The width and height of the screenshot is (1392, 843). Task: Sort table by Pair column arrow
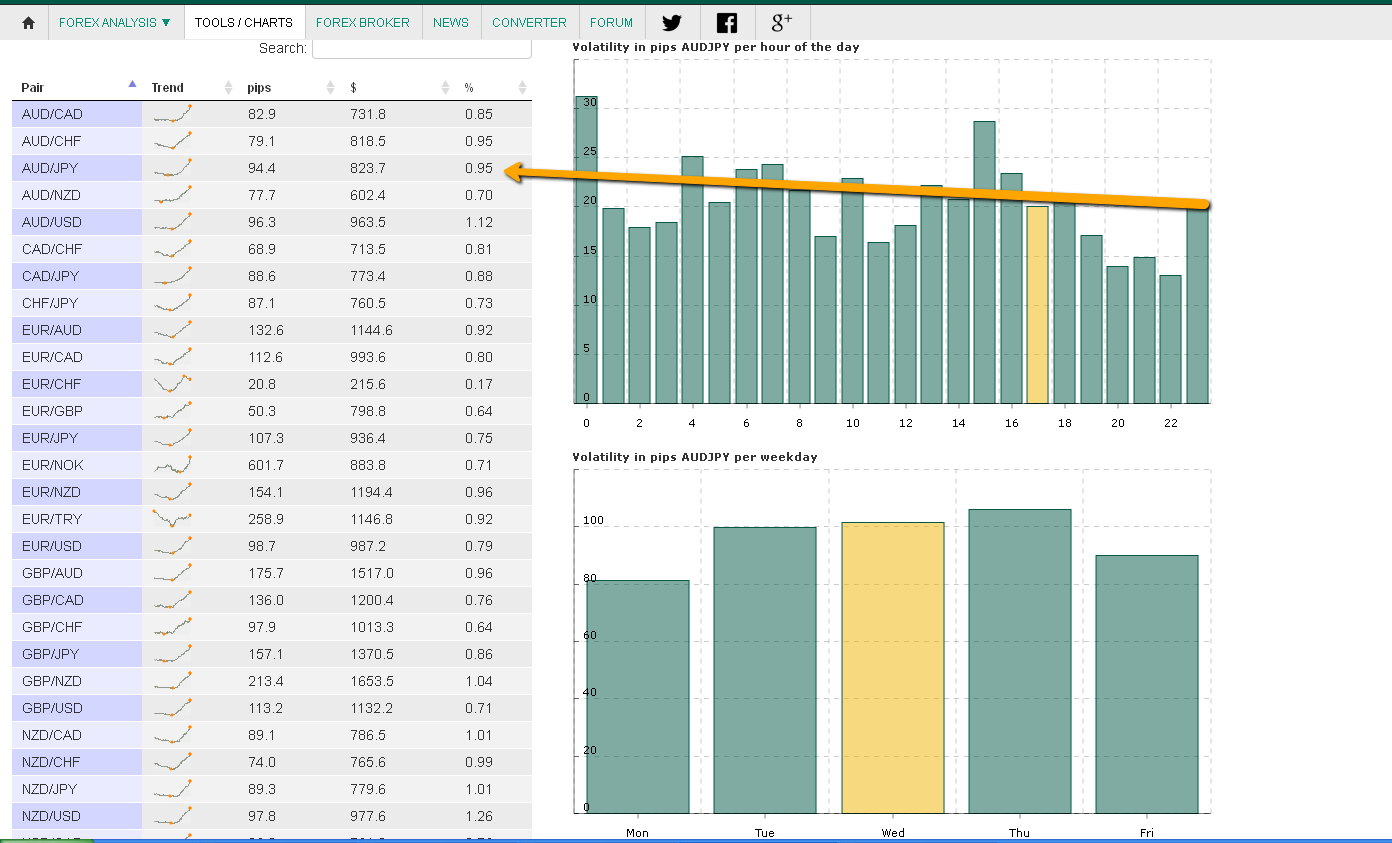pyautogui.click(x=132, y=86)
